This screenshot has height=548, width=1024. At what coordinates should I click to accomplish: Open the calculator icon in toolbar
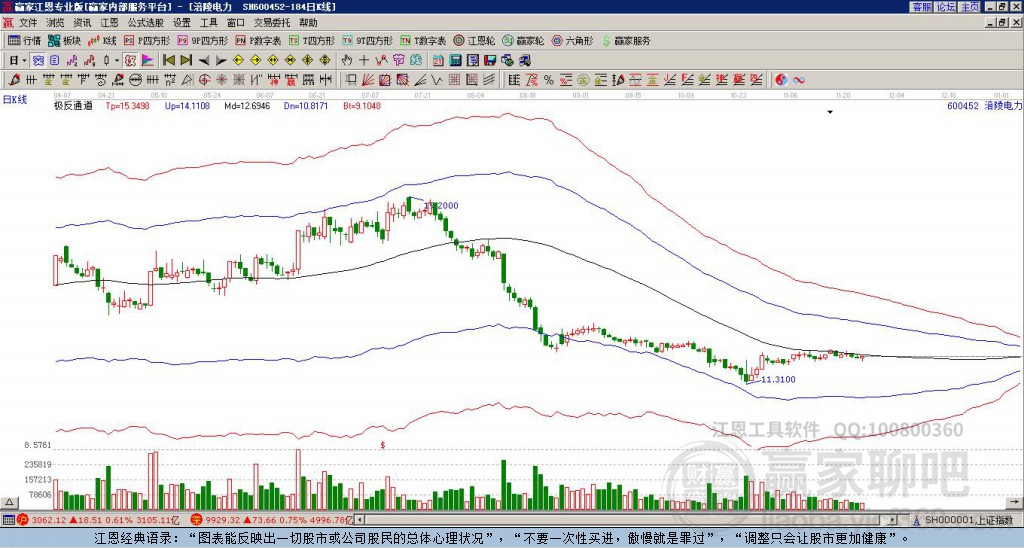coord(455,60)
